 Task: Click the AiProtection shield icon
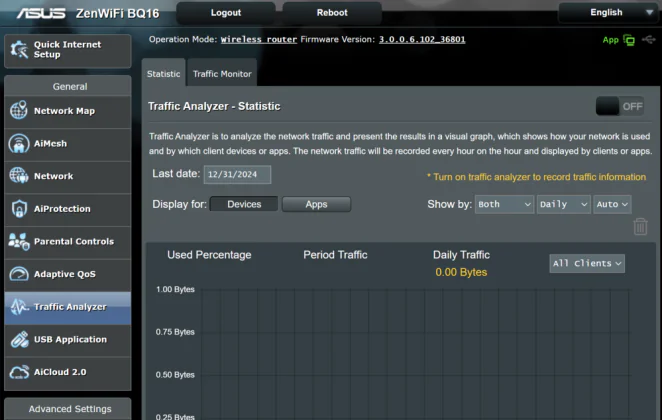click(19, 209)
